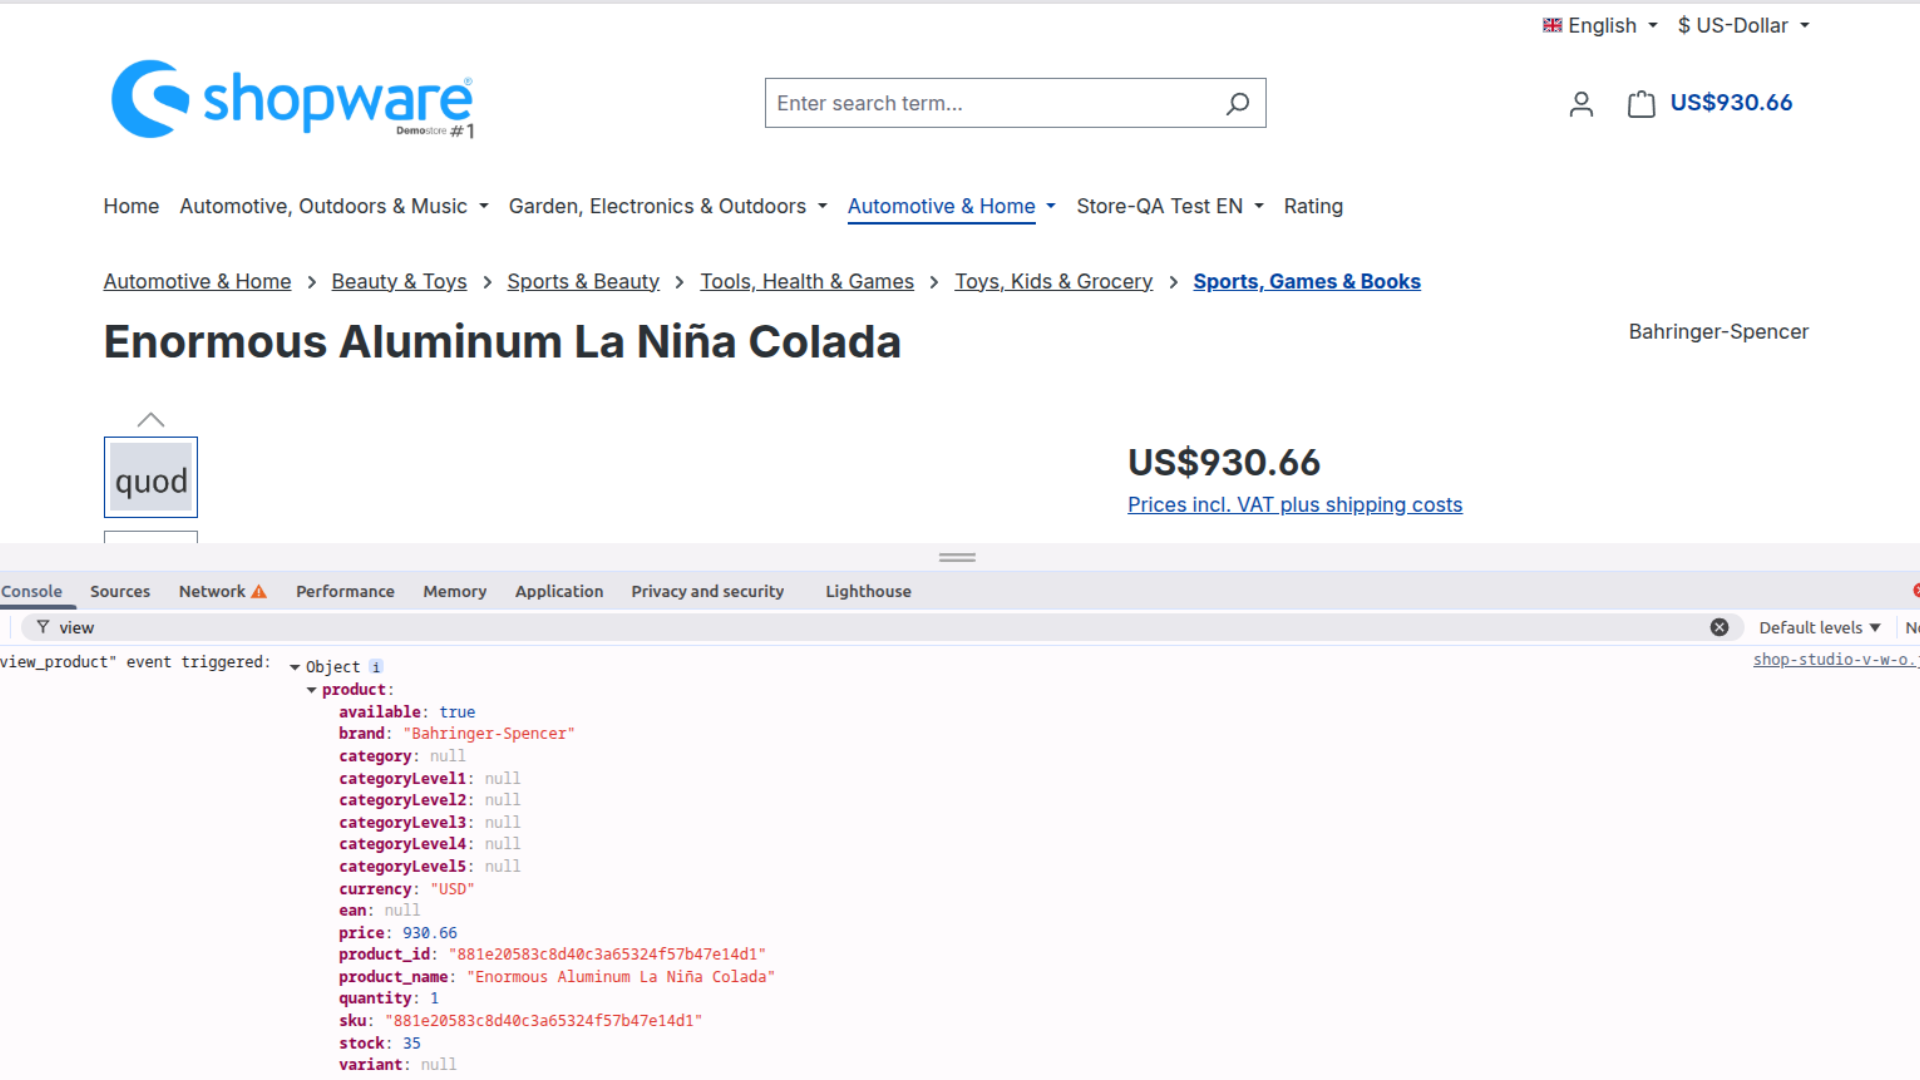Open the English language dropdown
This screenshot has width=1920, height=1080.
coord(1600,25)
